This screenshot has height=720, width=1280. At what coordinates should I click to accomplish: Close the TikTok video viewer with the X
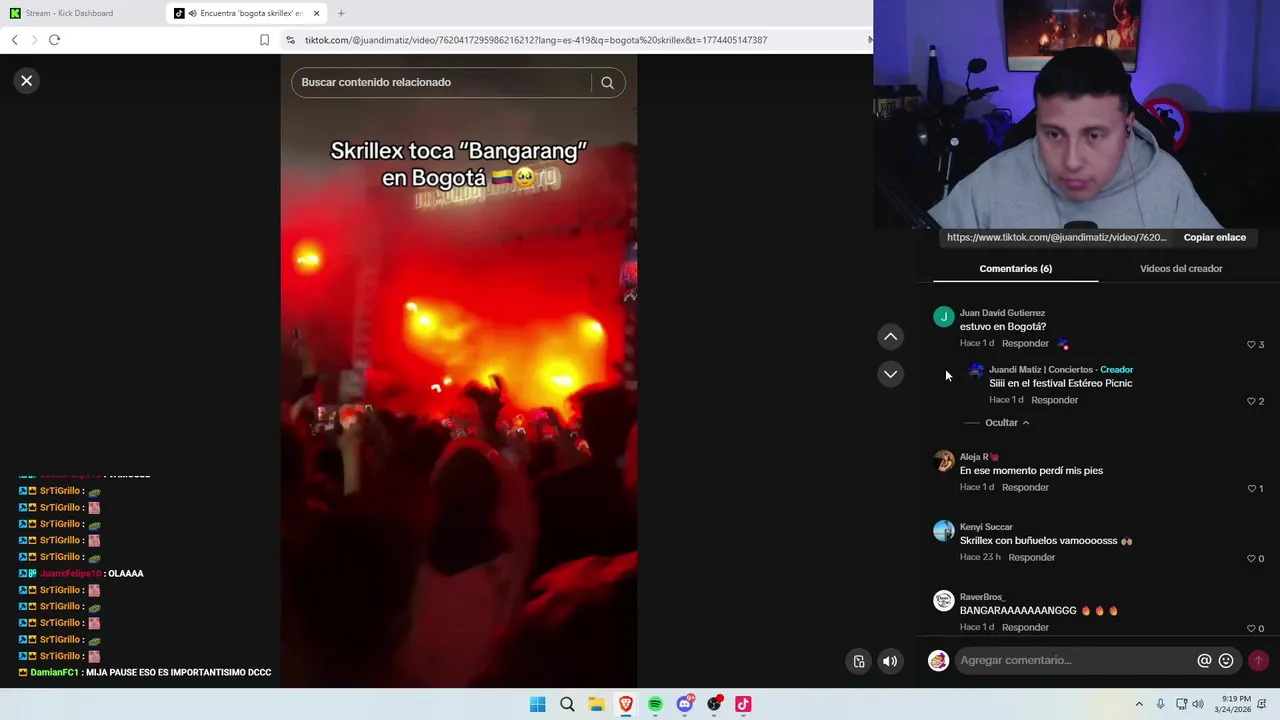[27, 81]
